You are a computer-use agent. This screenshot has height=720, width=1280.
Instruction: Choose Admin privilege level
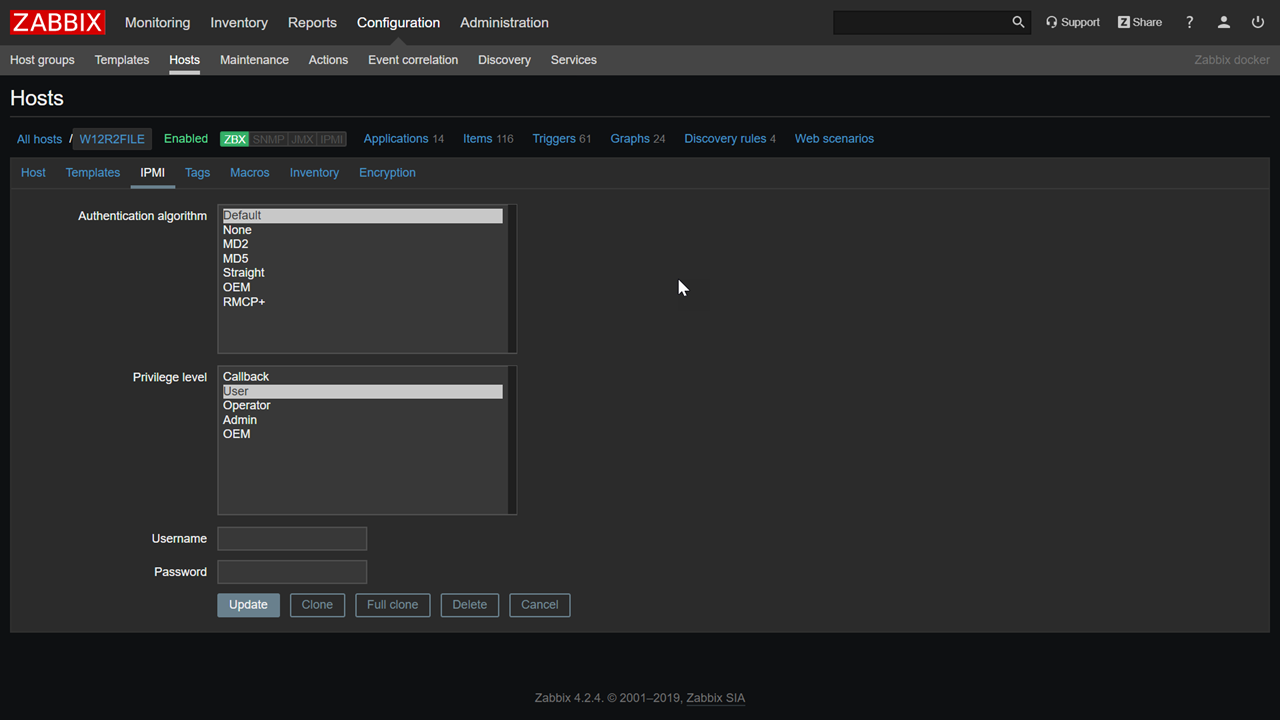pos(240,420)
